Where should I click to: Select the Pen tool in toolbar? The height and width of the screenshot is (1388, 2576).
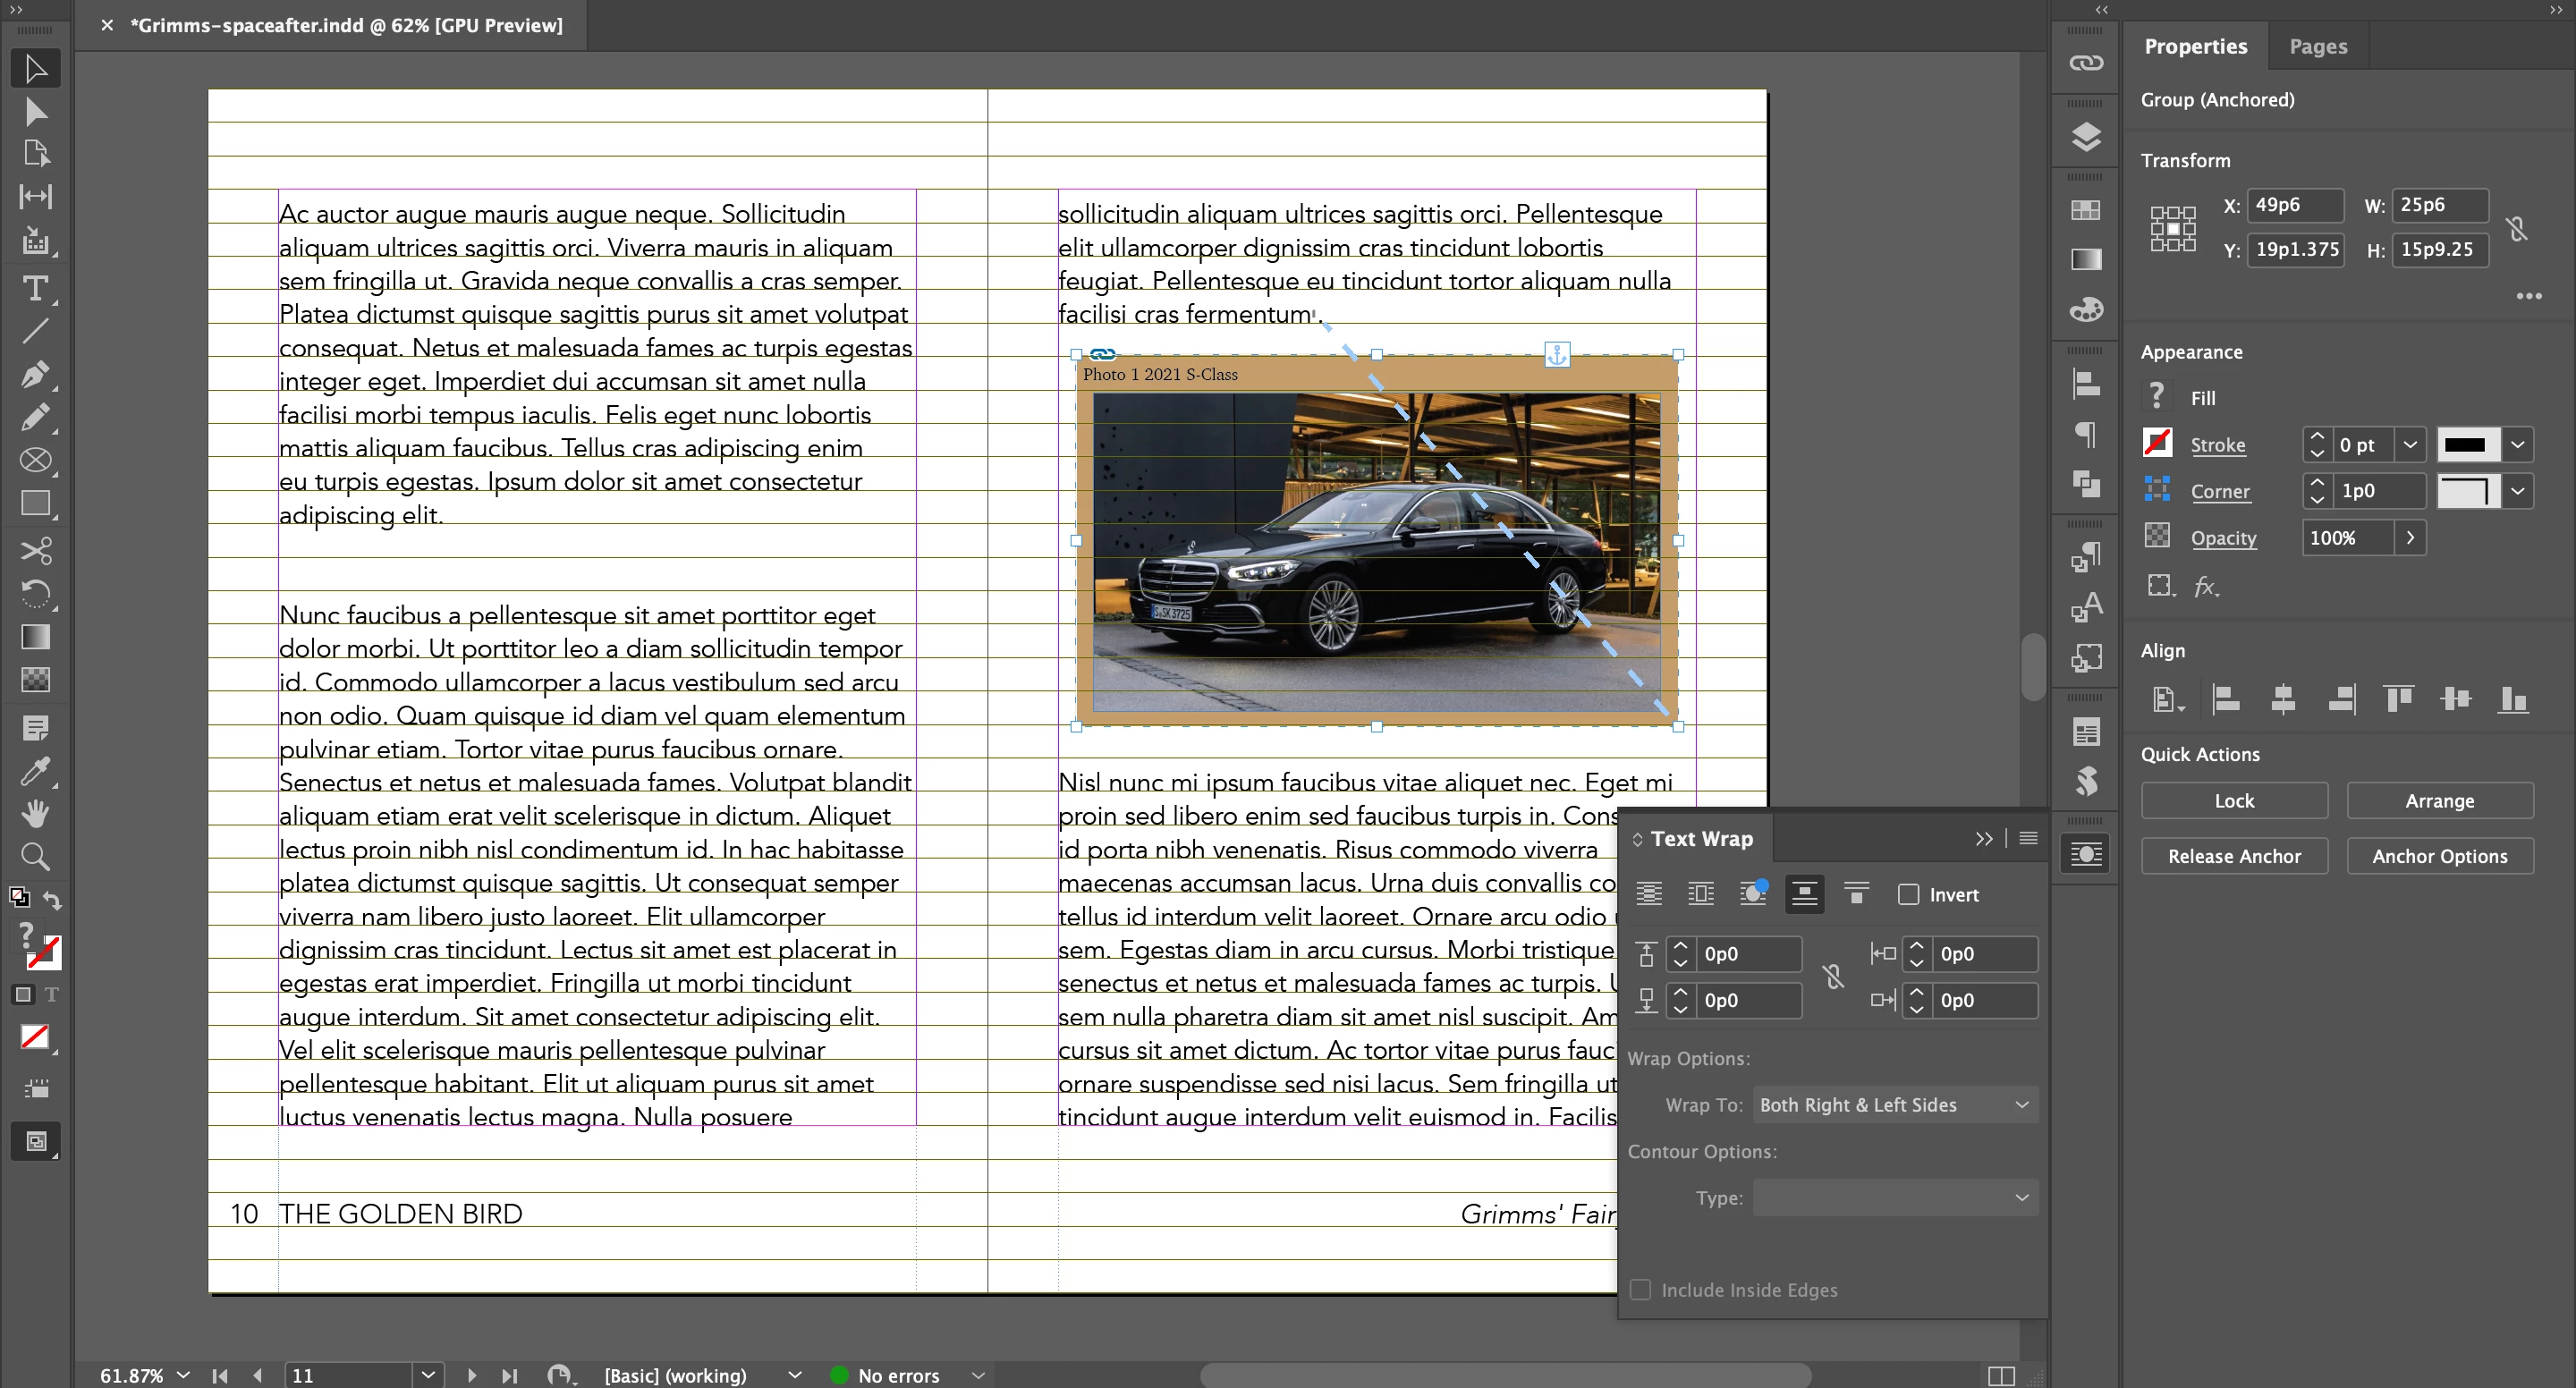point(35,374)
